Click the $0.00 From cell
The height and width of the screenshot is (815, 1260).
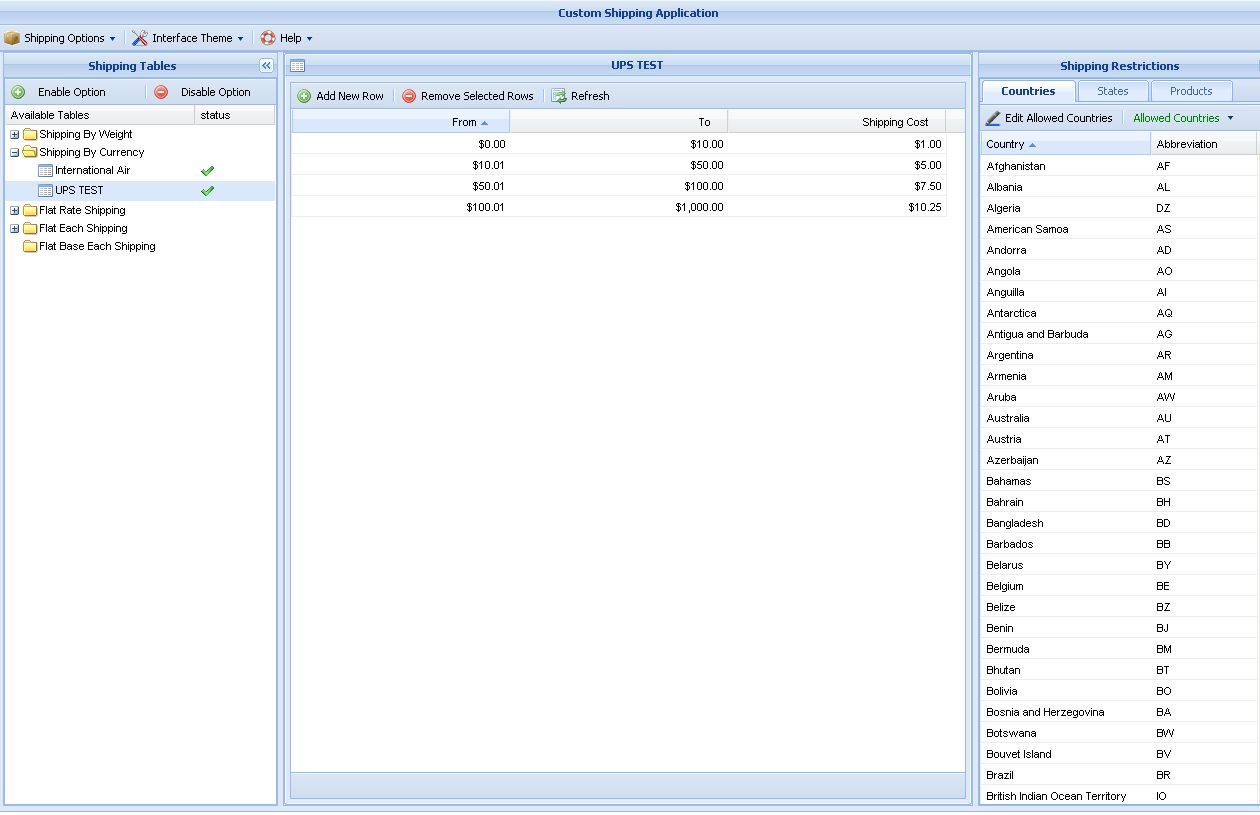pyautogui.click(x=401, y=144)
